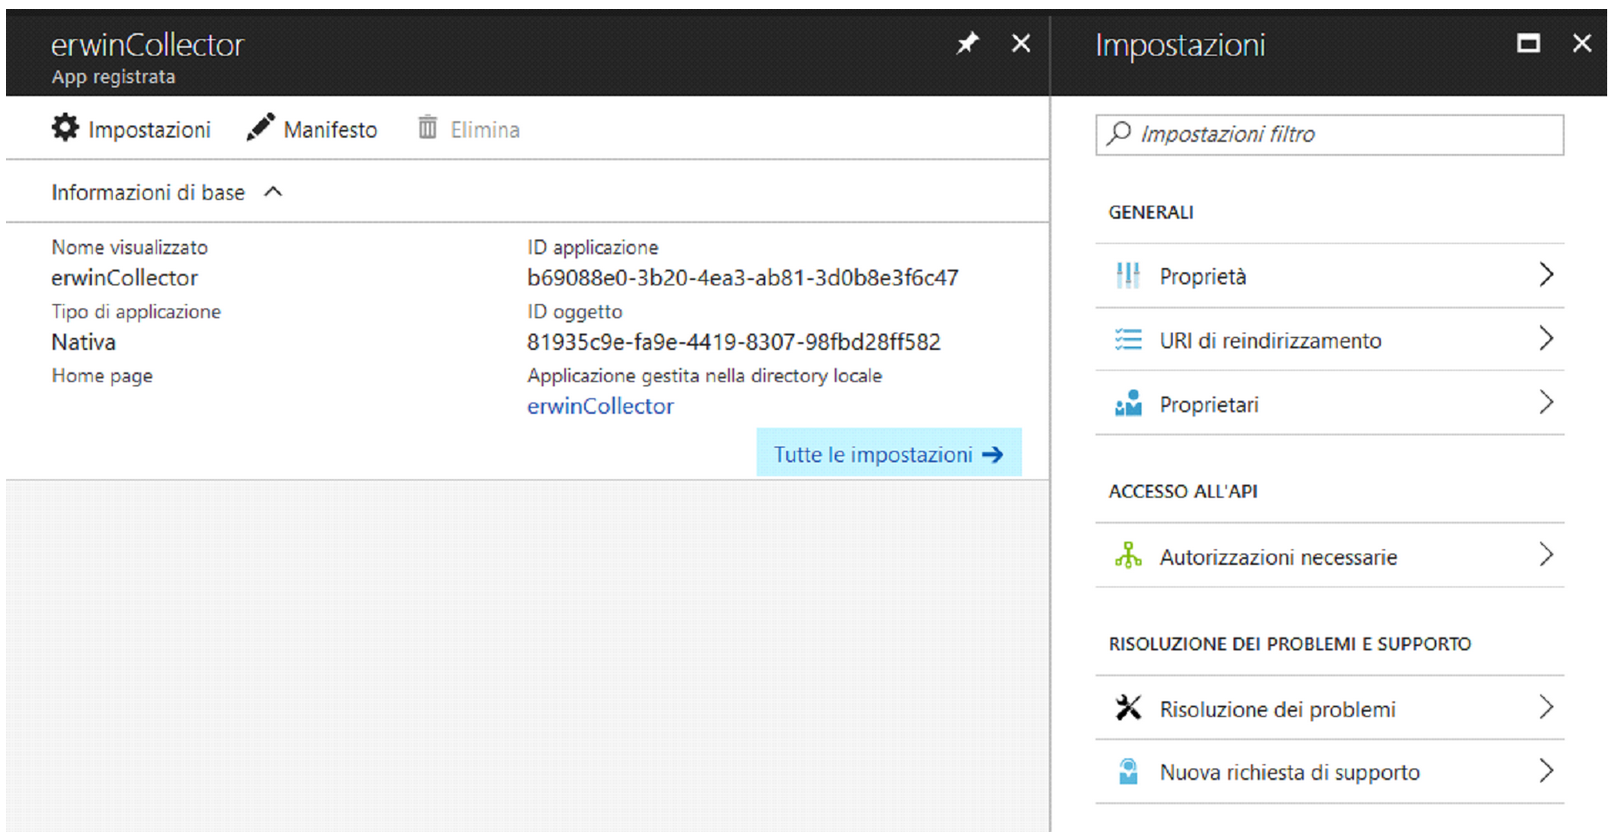Click the Elimina trash icon
1612x832 pixels.
(x=428, y=128)
